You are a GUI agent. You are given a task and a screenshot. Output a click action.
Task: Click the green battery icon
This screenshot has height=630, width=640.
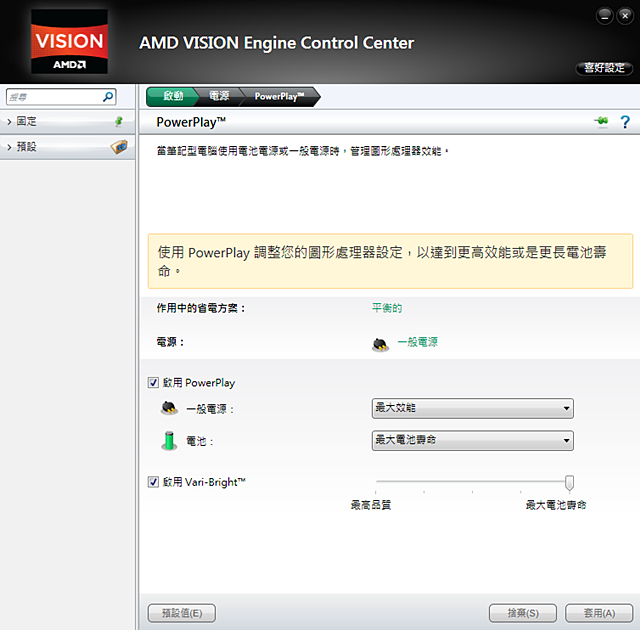point(169,441)
